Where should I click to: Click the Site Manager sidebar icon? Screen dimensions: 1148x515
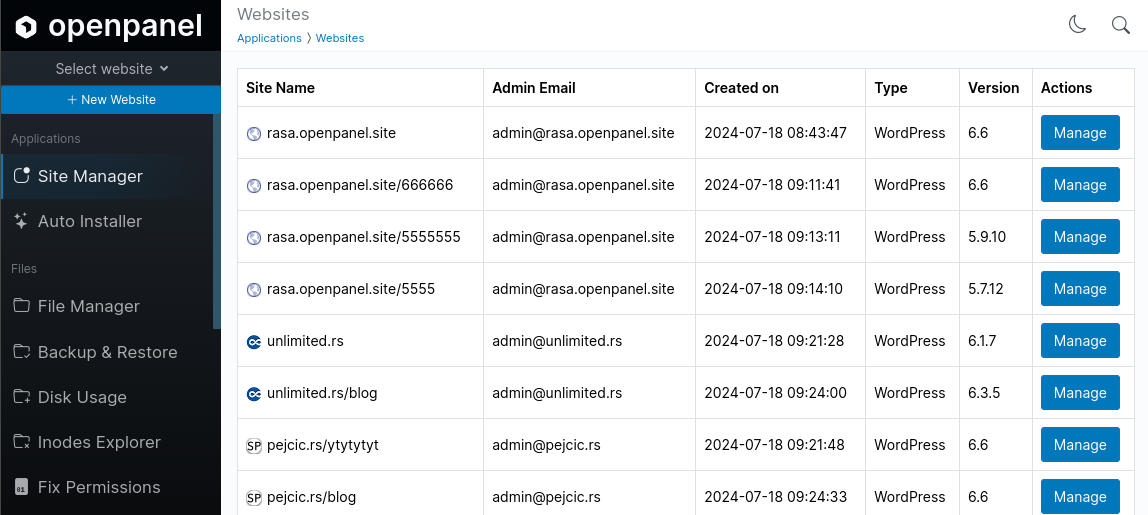tap(22, 176)
